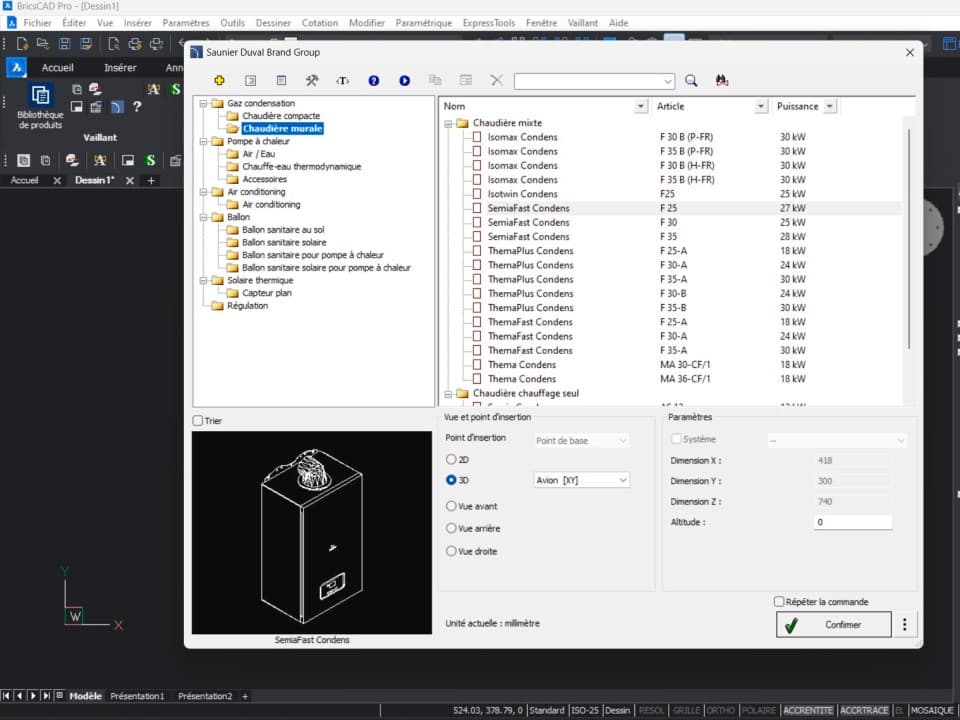Click the binoculars find icon

pyautogui.click(x=722, y=81)
